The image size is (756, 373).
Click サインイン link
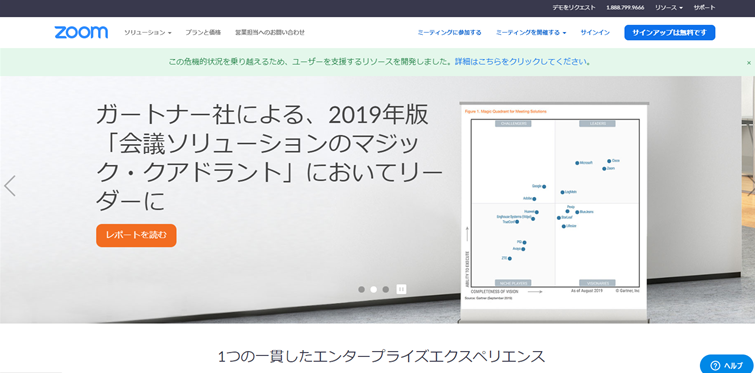click(x=595, y=33)
